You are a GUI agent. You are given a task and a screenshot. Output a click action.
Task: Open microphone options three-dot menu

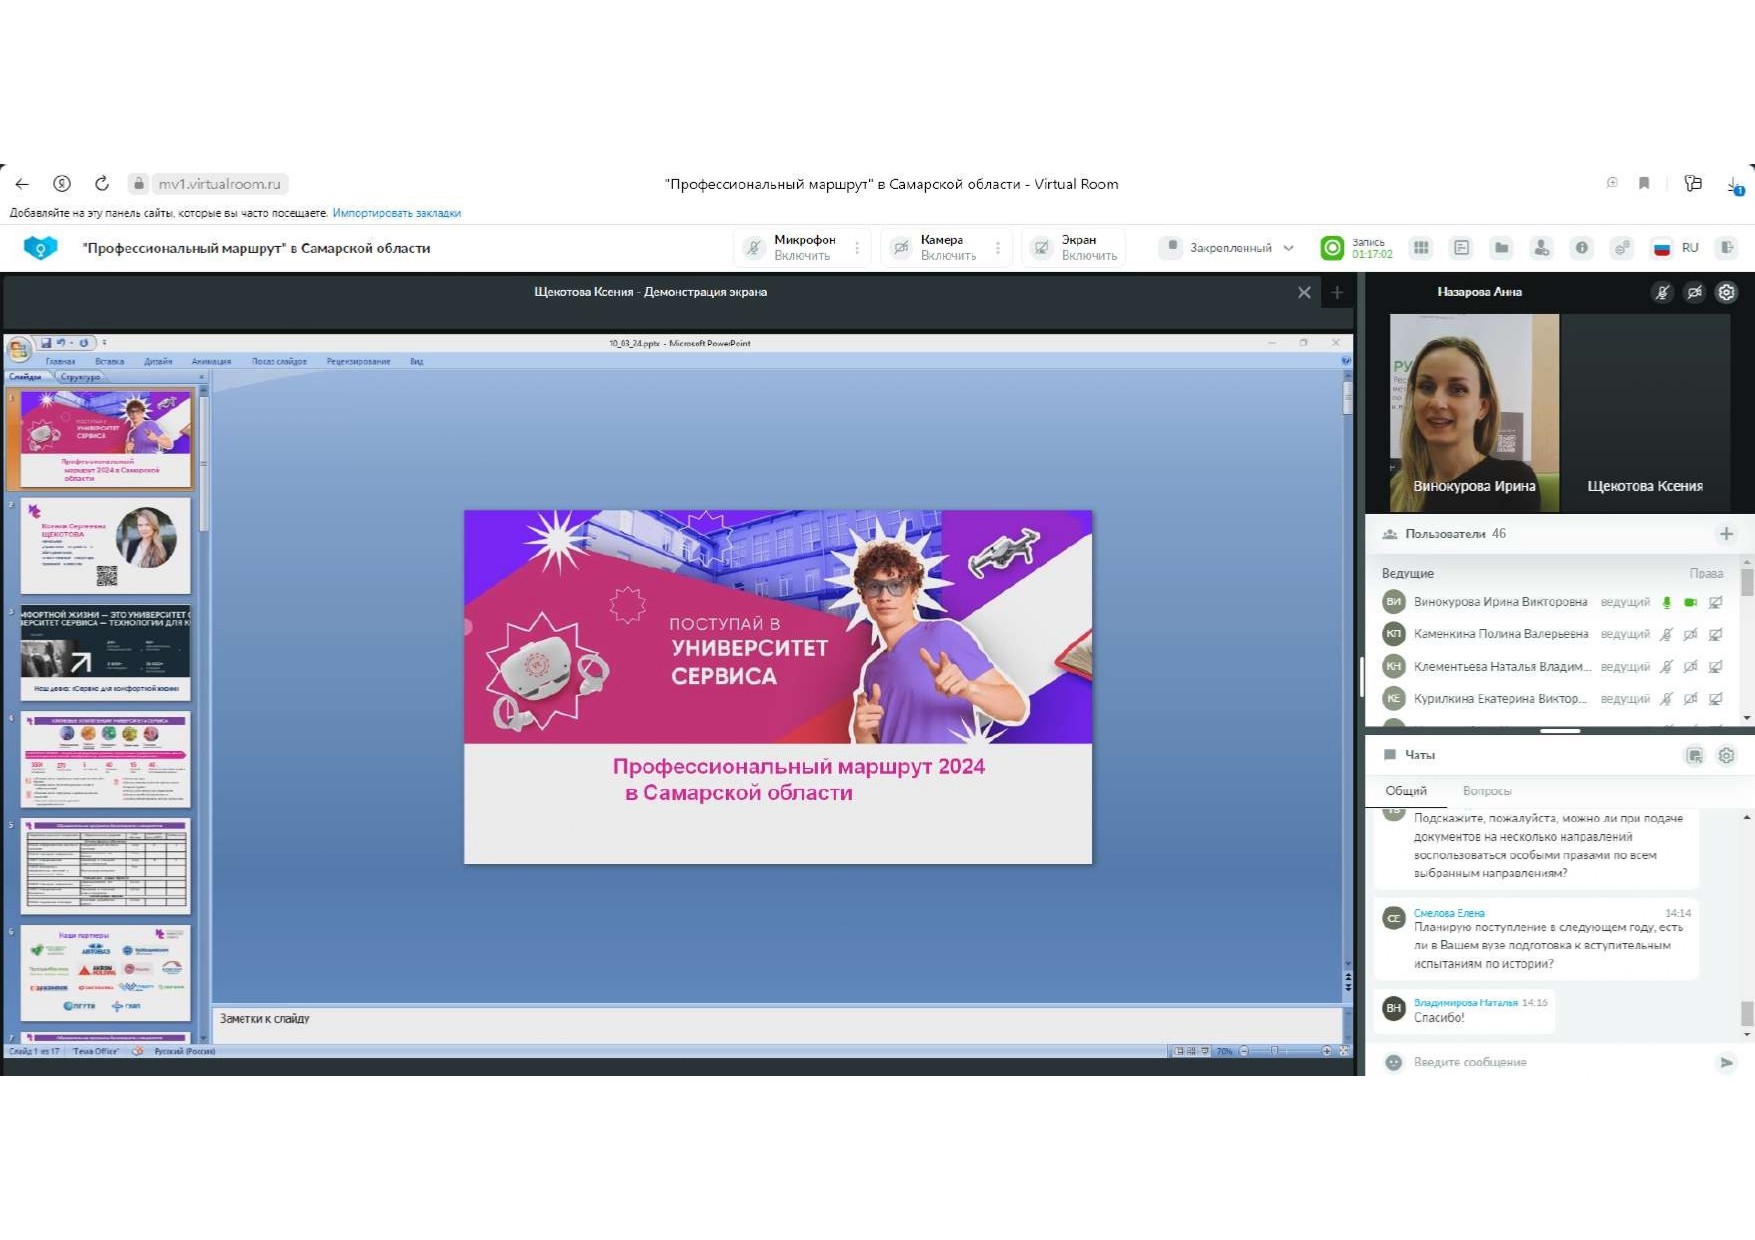tap(857, 248)
